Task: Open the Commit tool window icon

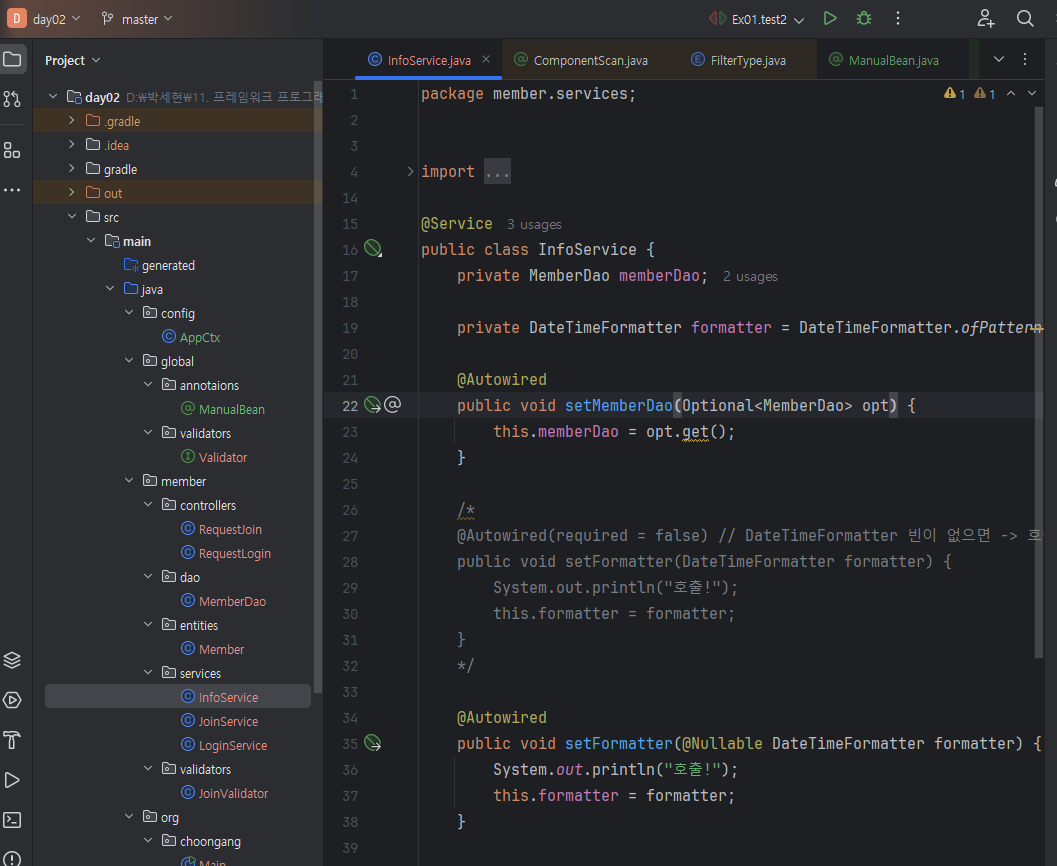Action: (12, 99)
